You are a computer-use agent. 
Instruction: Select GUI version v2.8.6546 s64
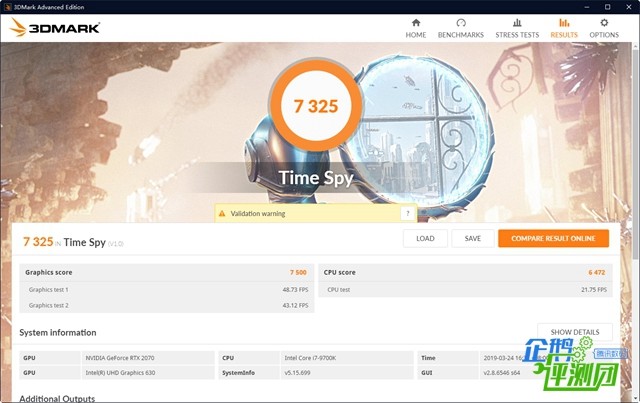coord(502,373)
